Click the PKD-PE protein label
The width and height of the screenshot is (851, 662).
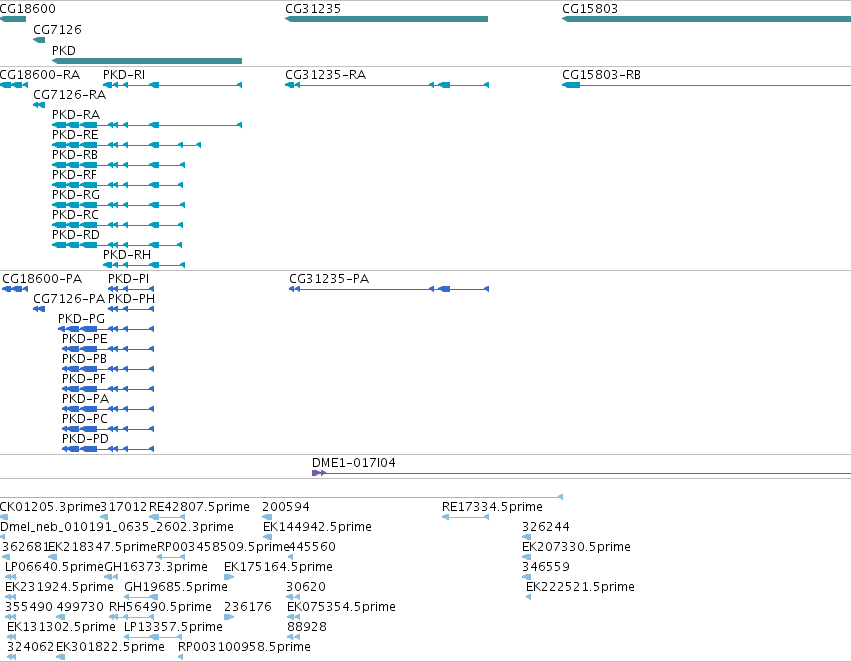(x=85, y=339)
